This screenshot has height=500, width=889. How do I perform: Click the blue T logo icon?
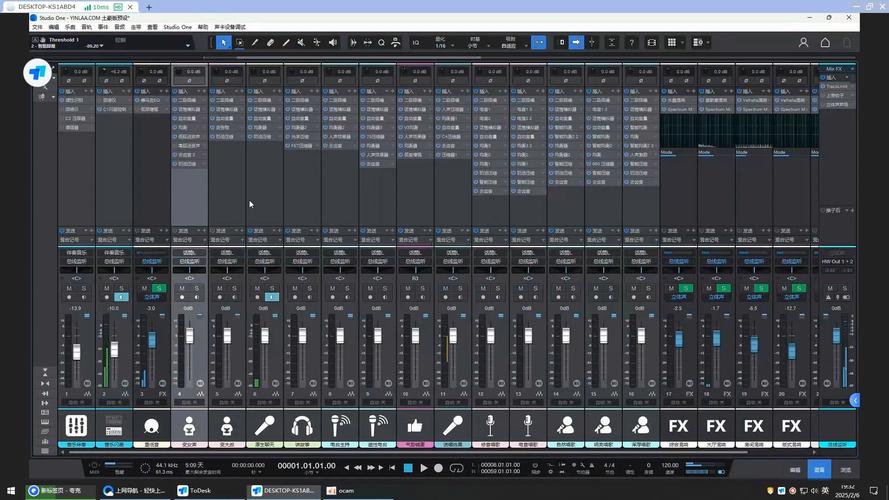point(38,72)
